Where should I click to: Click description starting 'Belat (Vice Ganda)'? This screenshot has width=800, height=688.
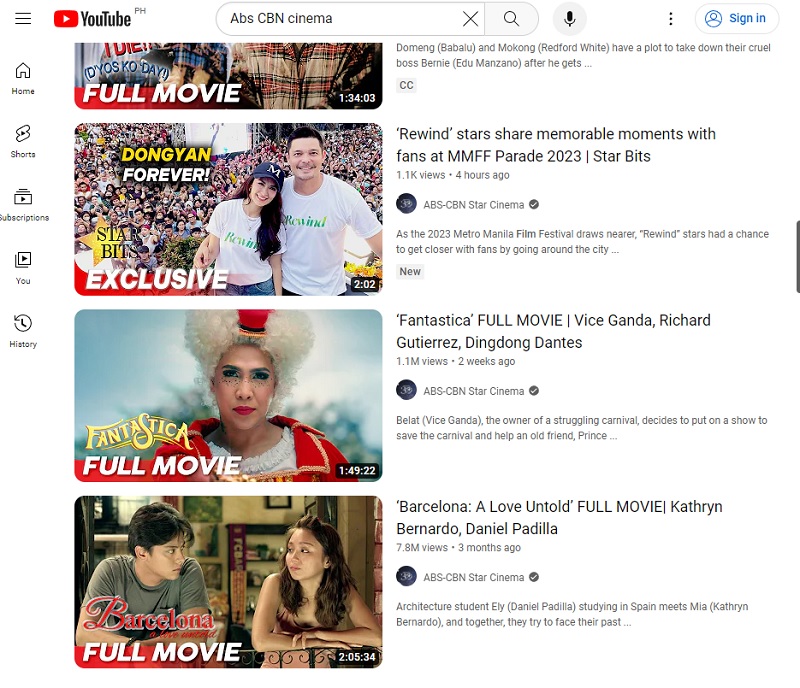pos(582,428)
